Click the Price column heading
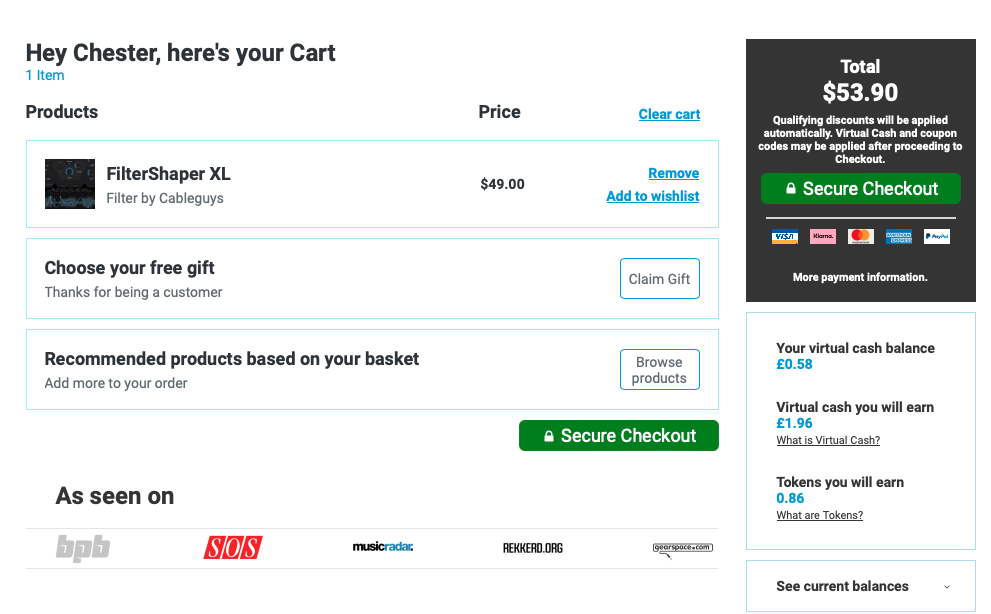 click(499, 112)
